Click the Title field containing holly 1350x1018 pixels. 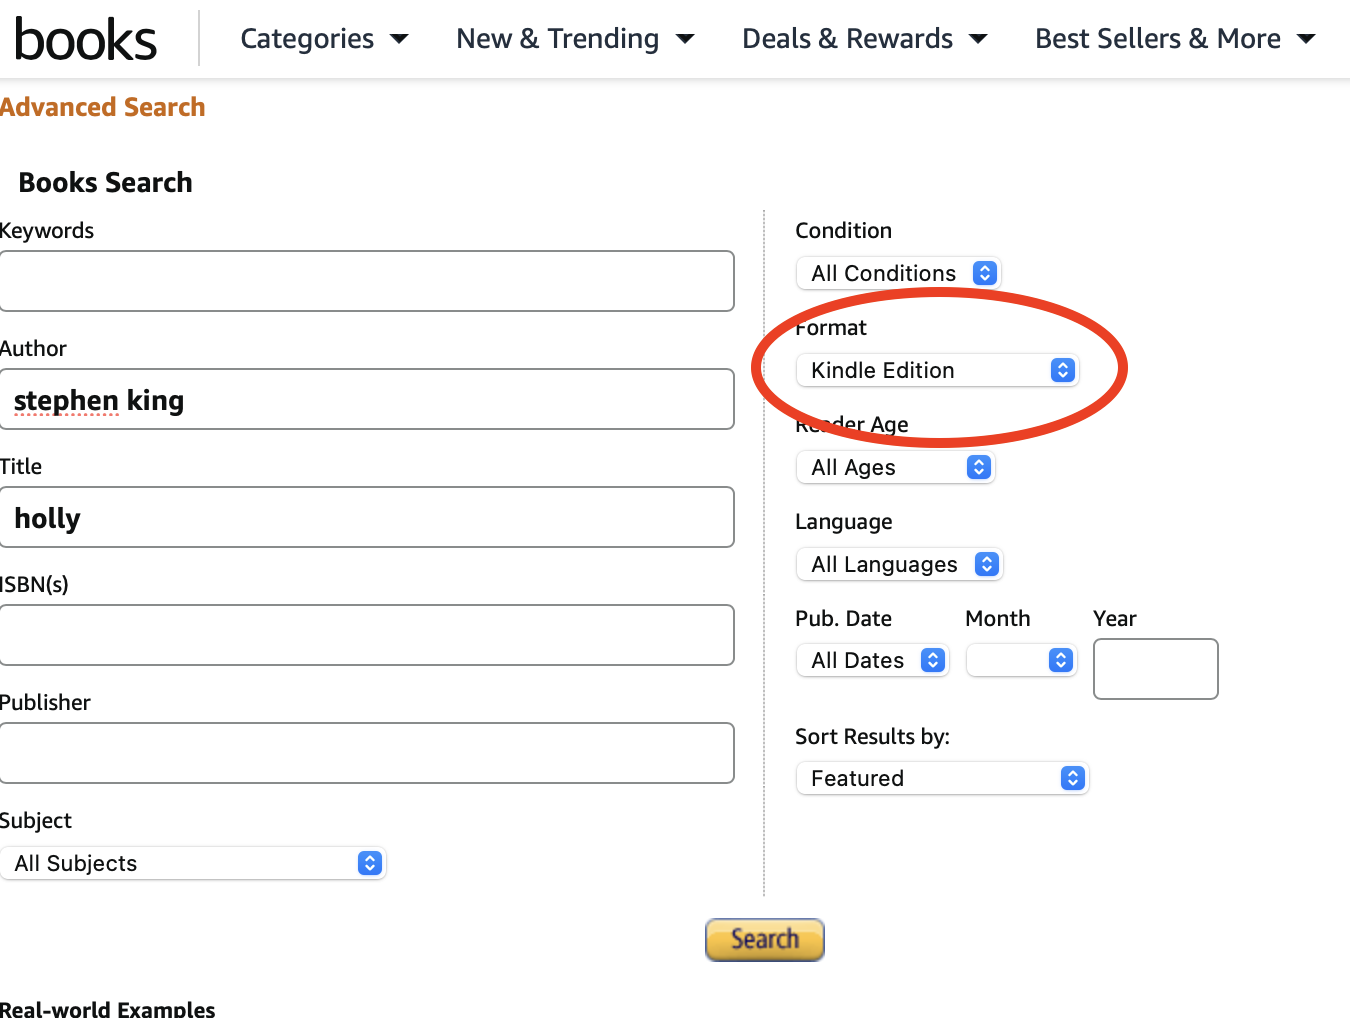click(367, 517)
